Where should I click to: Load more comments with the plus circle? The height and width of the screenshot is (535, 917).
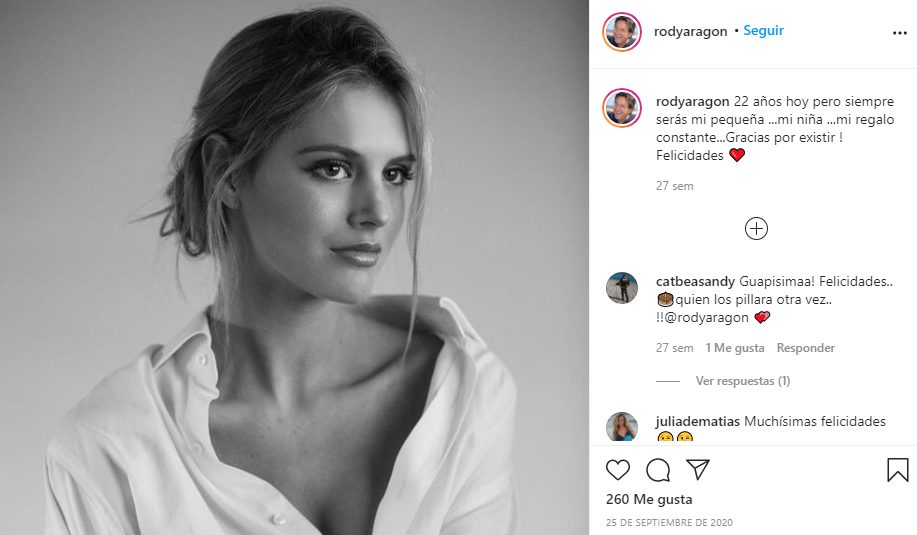[x=756, y=229]
